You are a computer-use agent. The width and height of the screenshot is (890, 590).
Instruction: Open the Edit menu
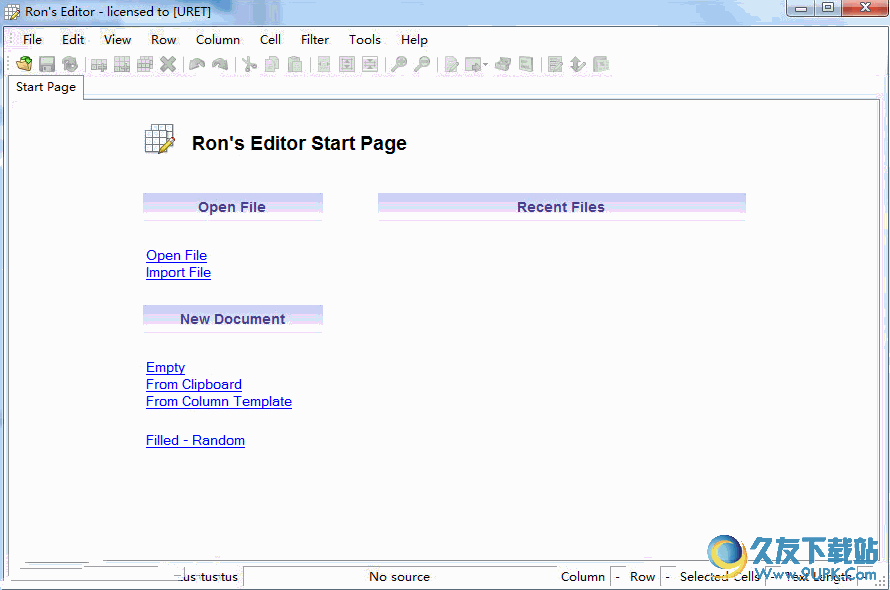coord(73,40)
